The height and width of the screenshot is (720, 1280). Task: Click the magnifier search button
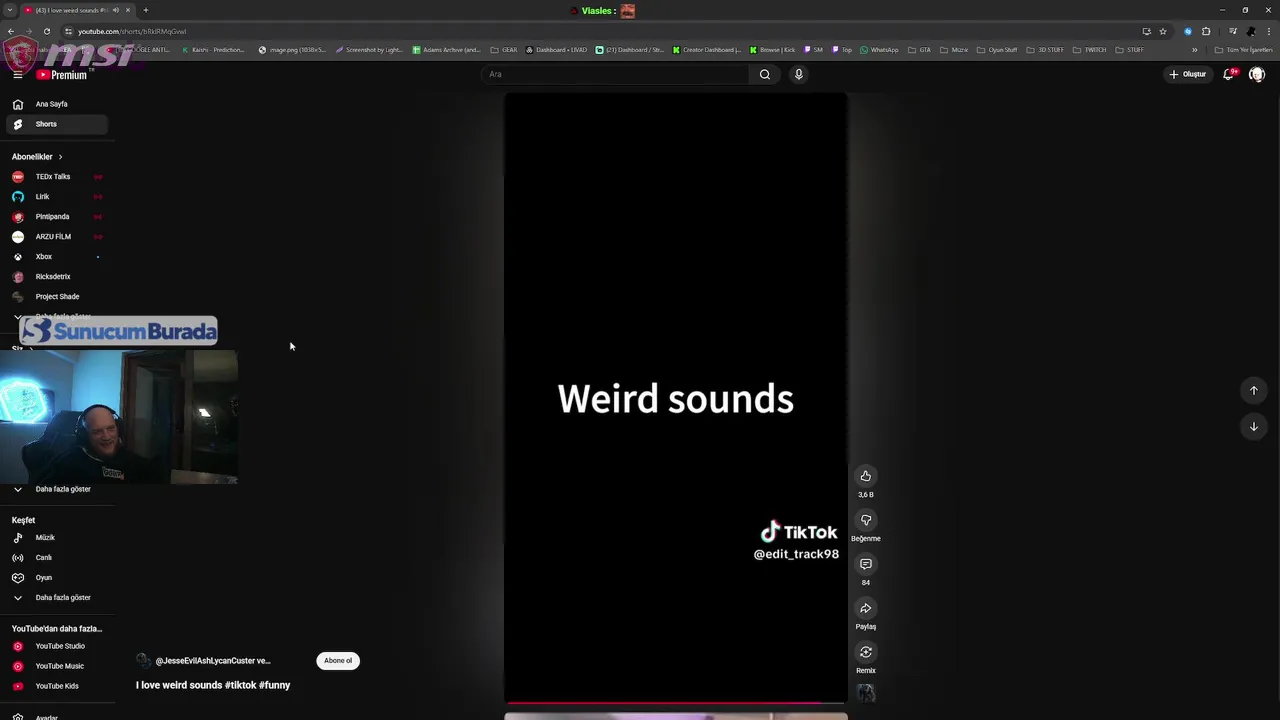pos(765,74)
